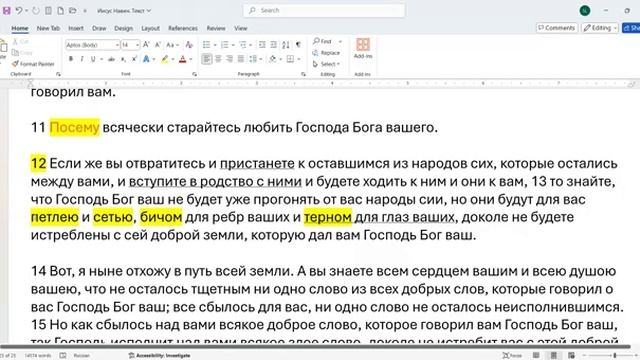Click the user account avatar
This screenshot has width=640, height=360.
click(585, 11)
